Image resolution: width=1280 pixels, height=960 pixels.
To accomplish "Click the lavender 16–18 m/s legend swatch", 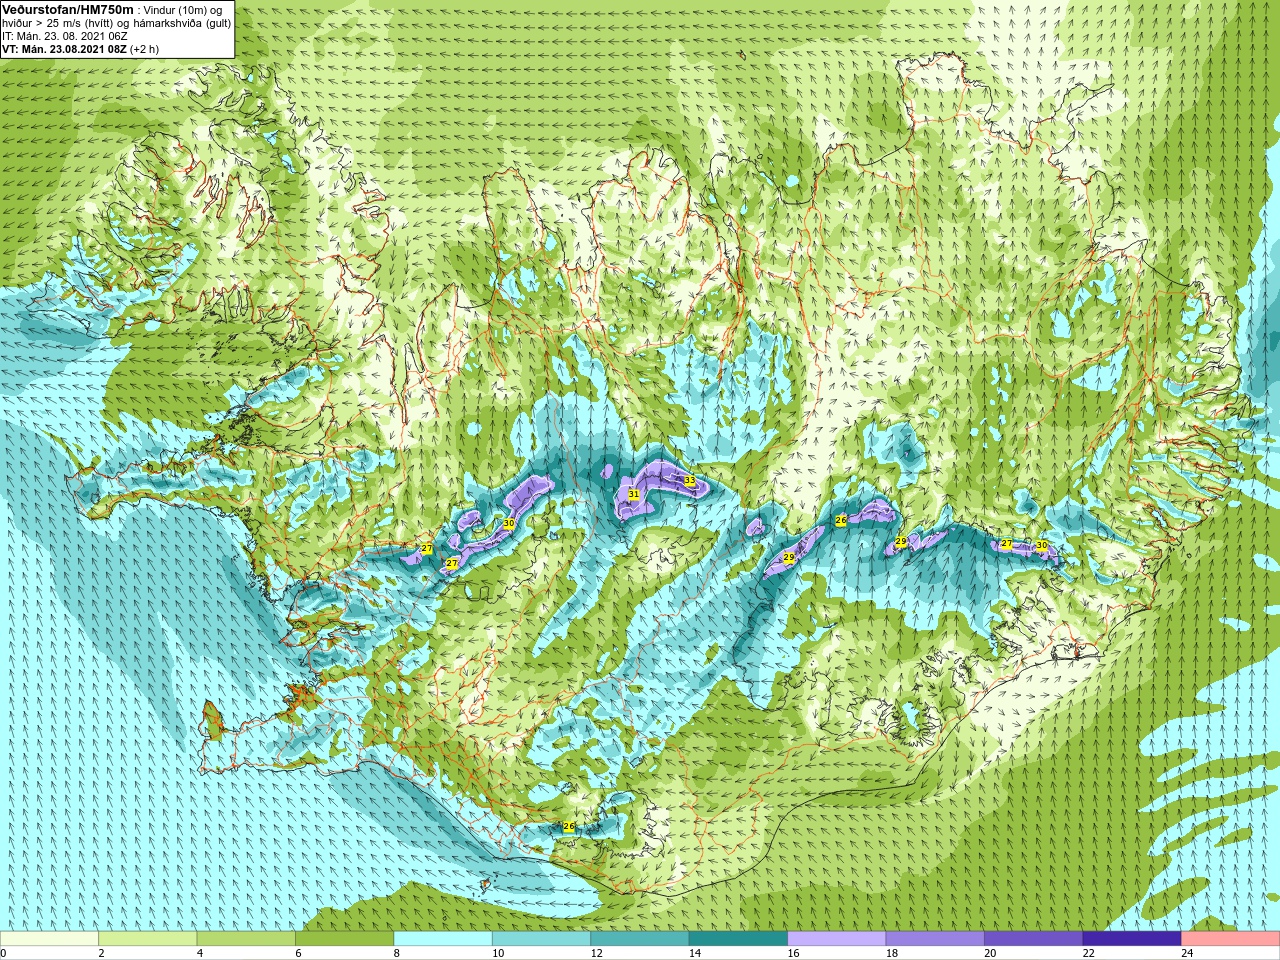I will [x=837, y=939].
